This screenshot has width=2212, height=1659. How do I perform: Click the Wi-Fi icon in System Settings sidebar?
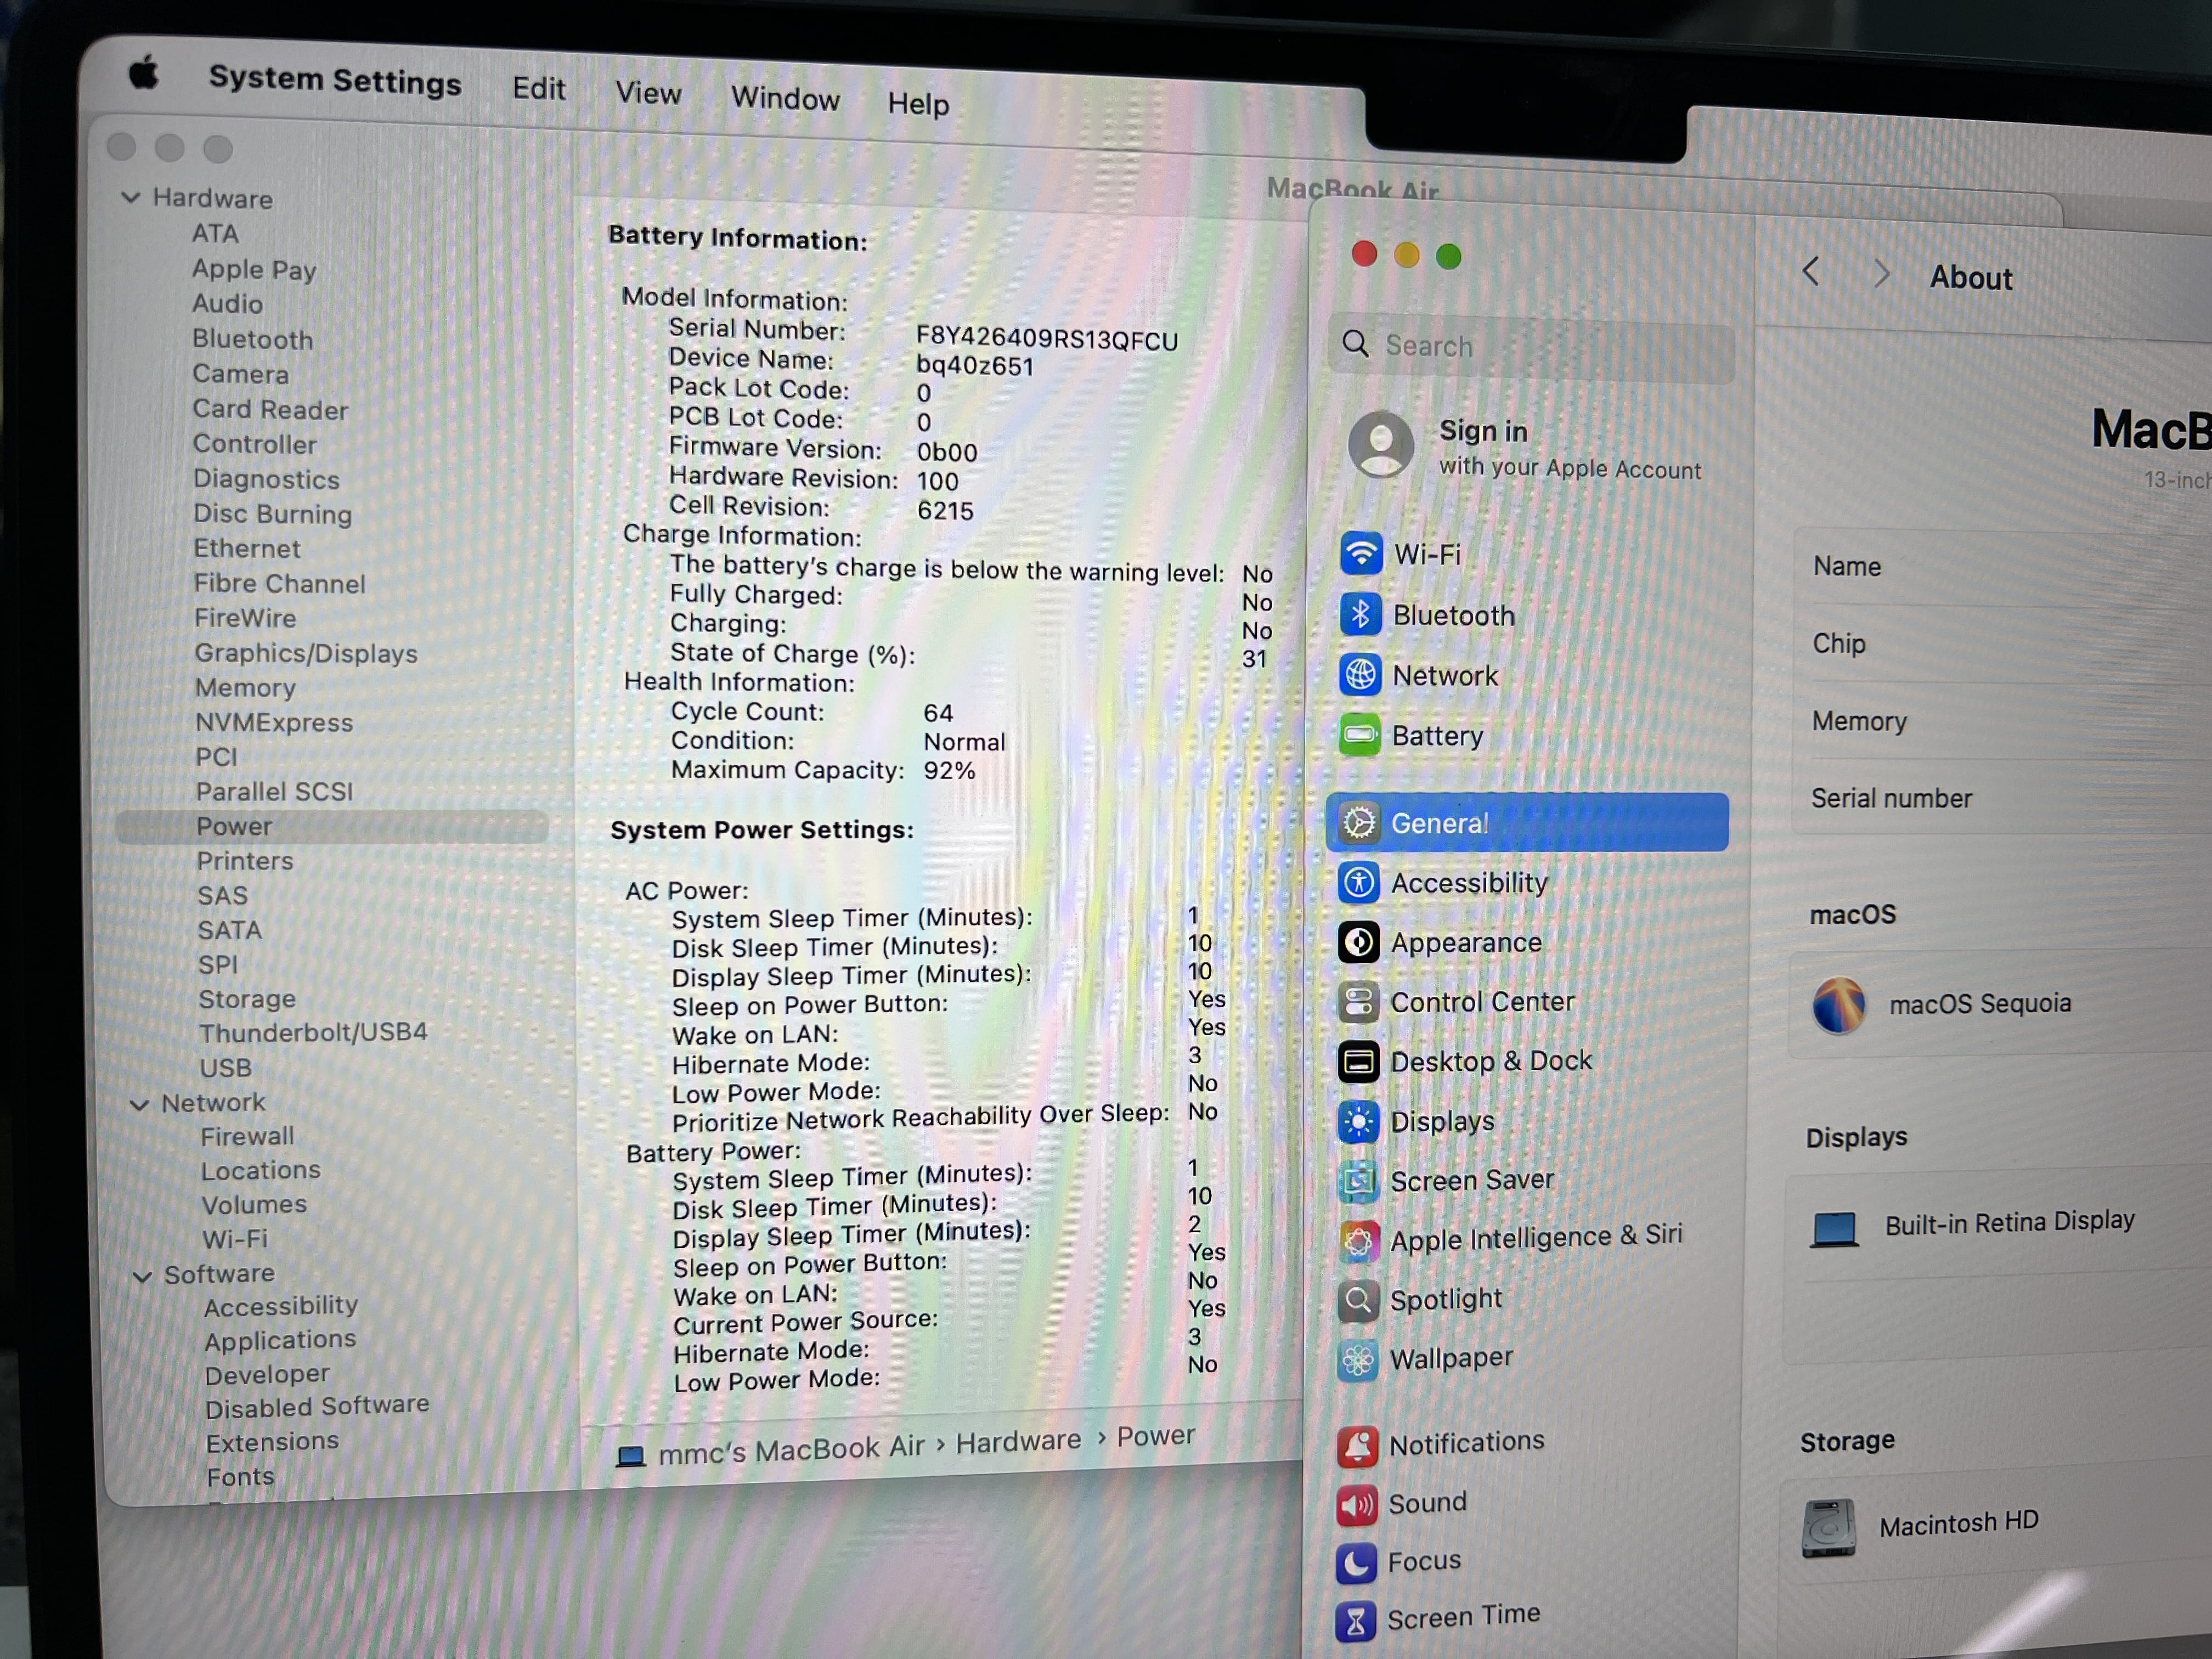1361,553
